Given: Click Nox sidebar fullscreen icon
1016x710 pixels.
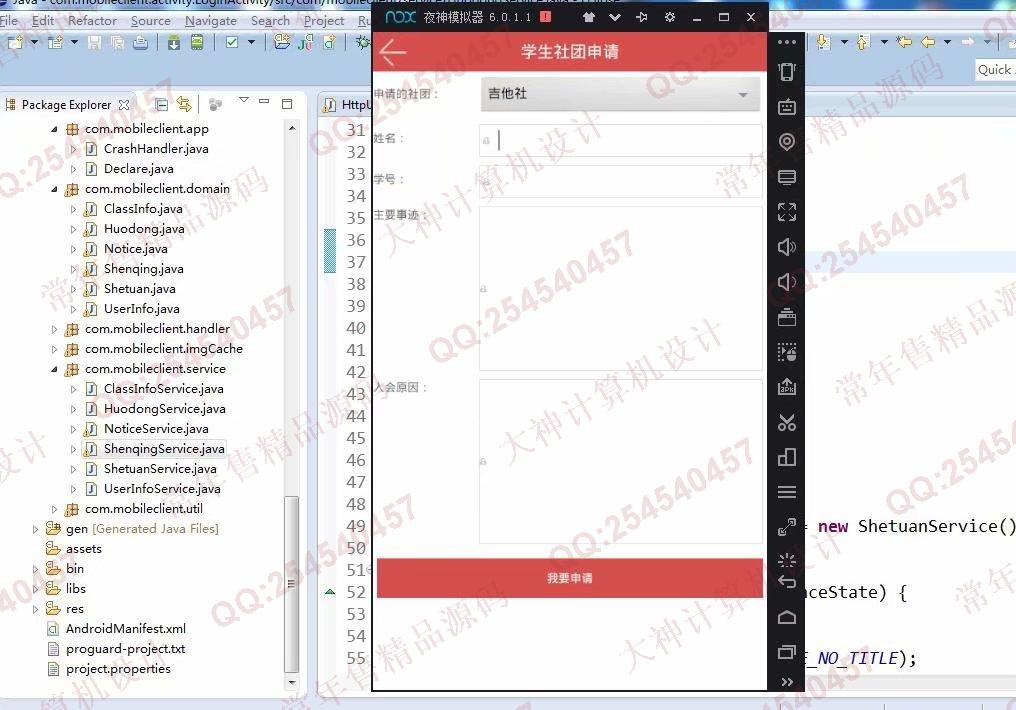Looking at the screenshot, I should (x=787, y=212).
